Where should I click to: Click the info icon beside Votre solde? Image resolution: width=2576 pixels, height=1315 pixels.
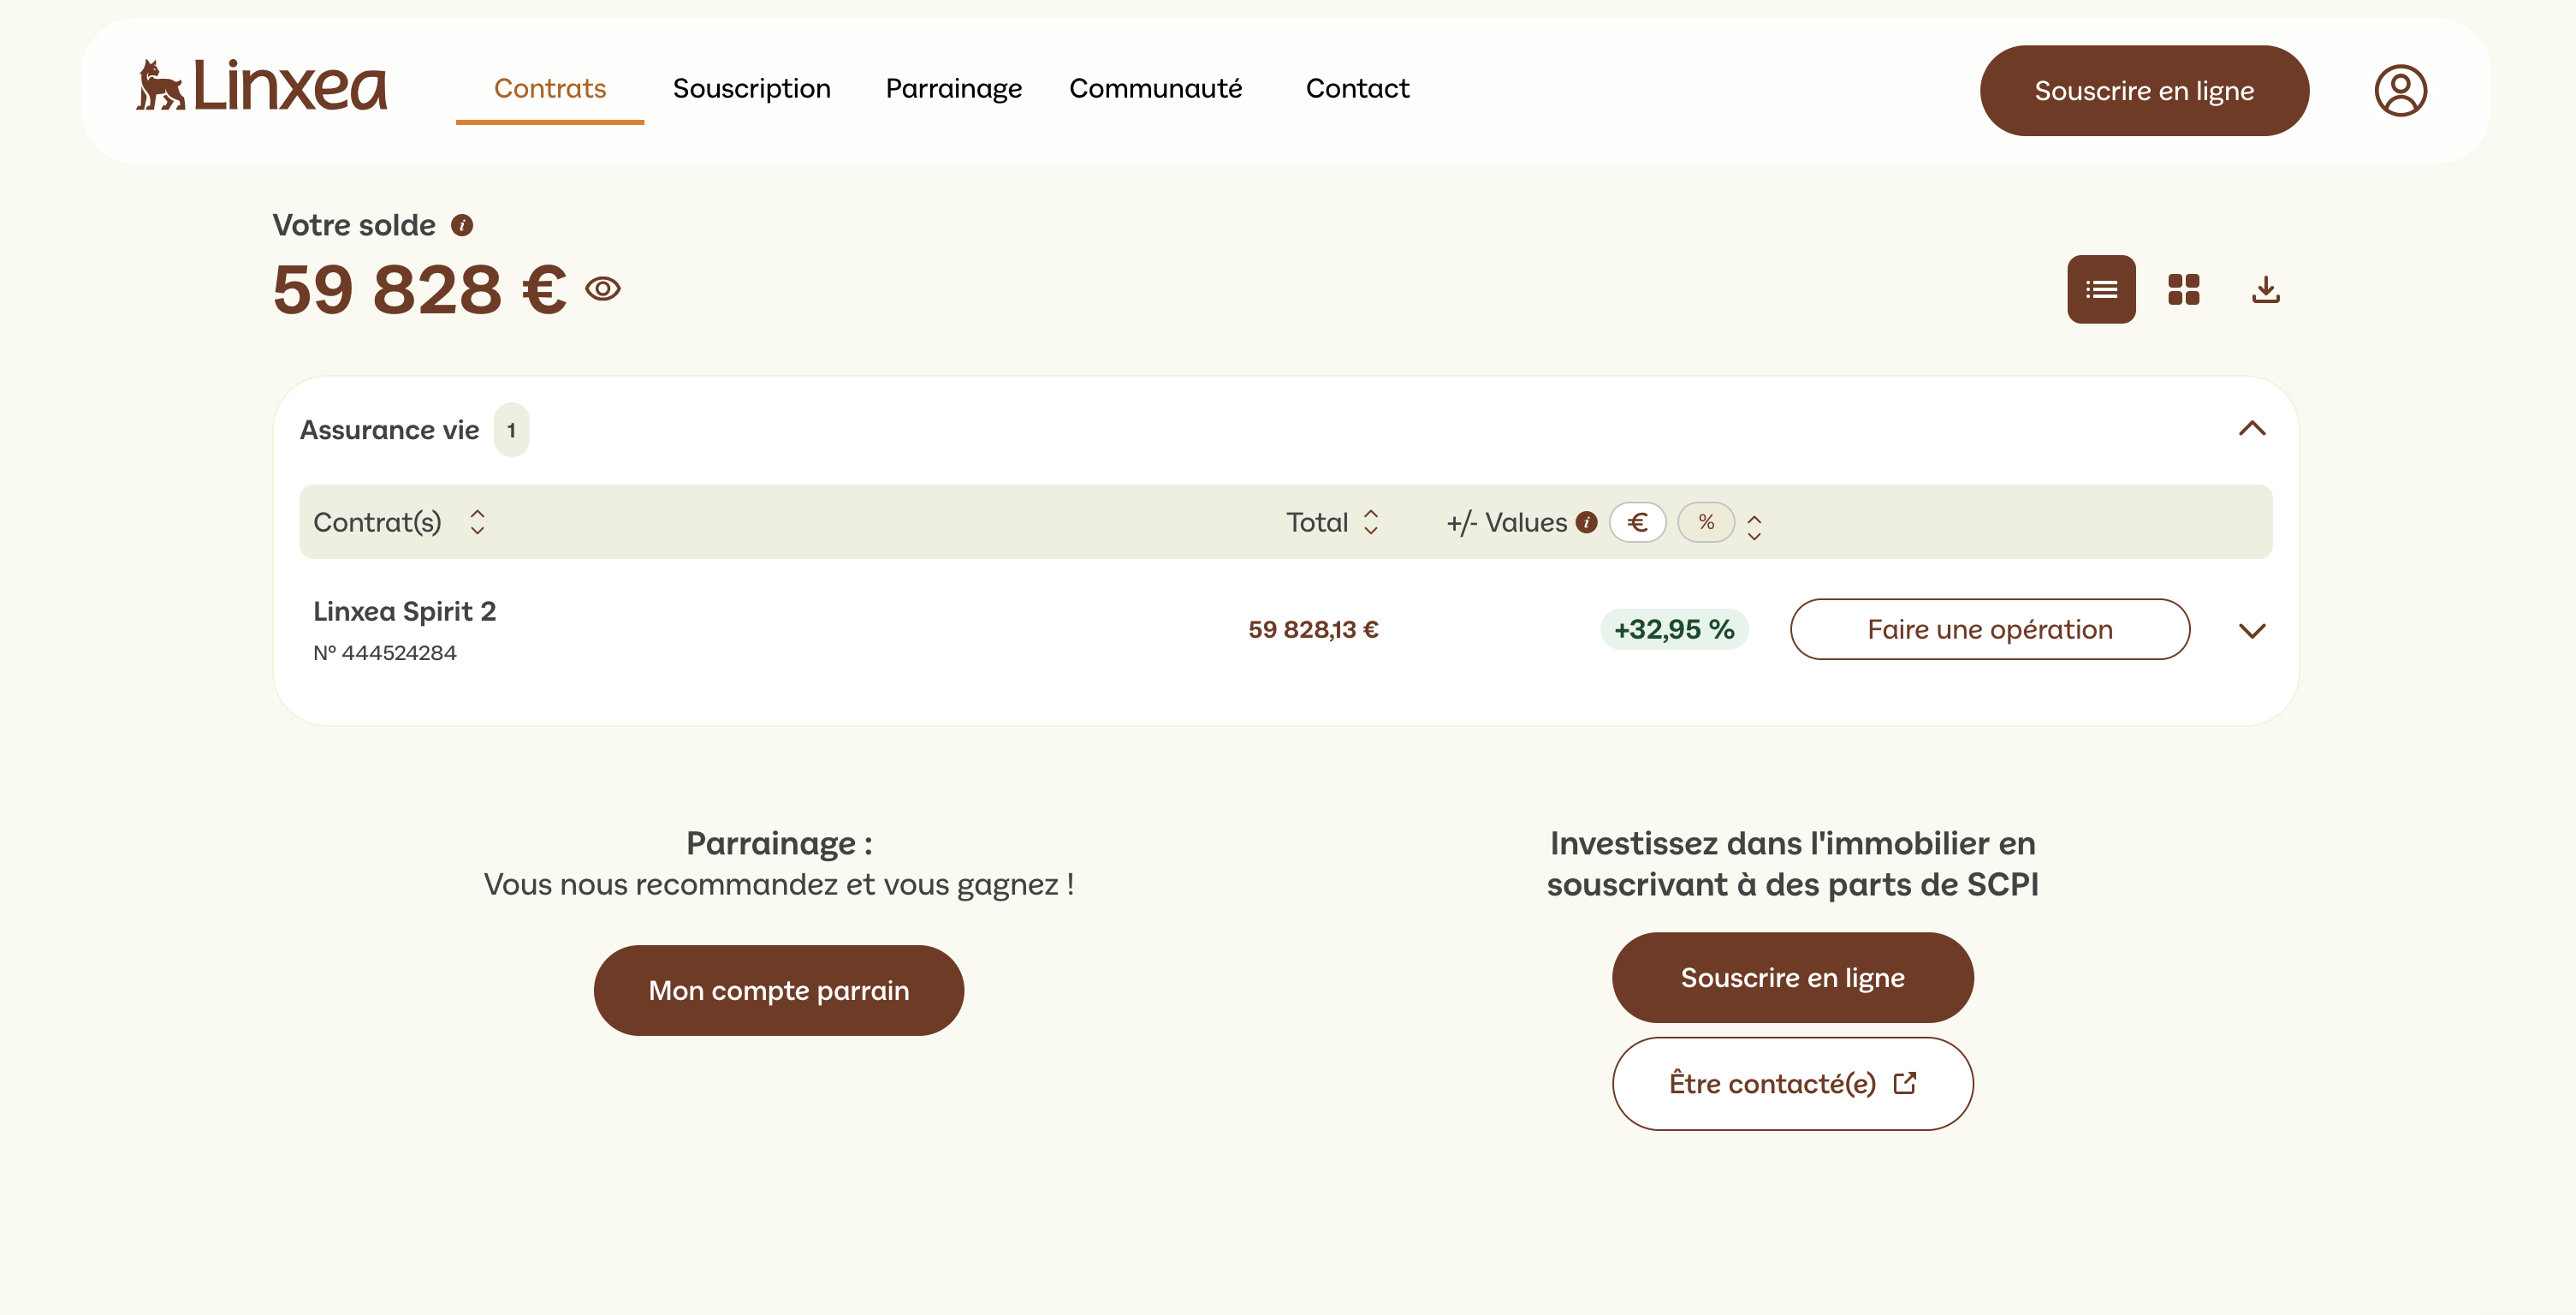tap(461, 225)
